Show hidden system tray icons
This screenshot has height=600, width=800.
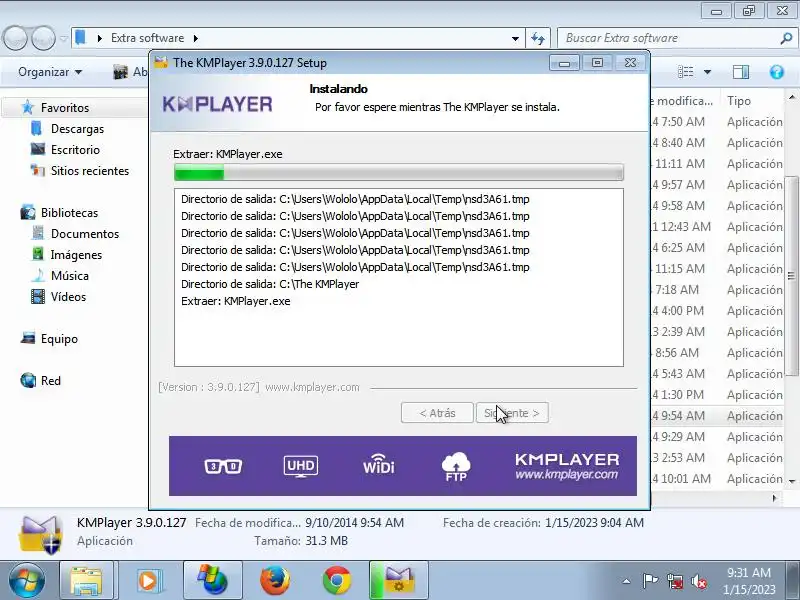[x=627, y=581]
